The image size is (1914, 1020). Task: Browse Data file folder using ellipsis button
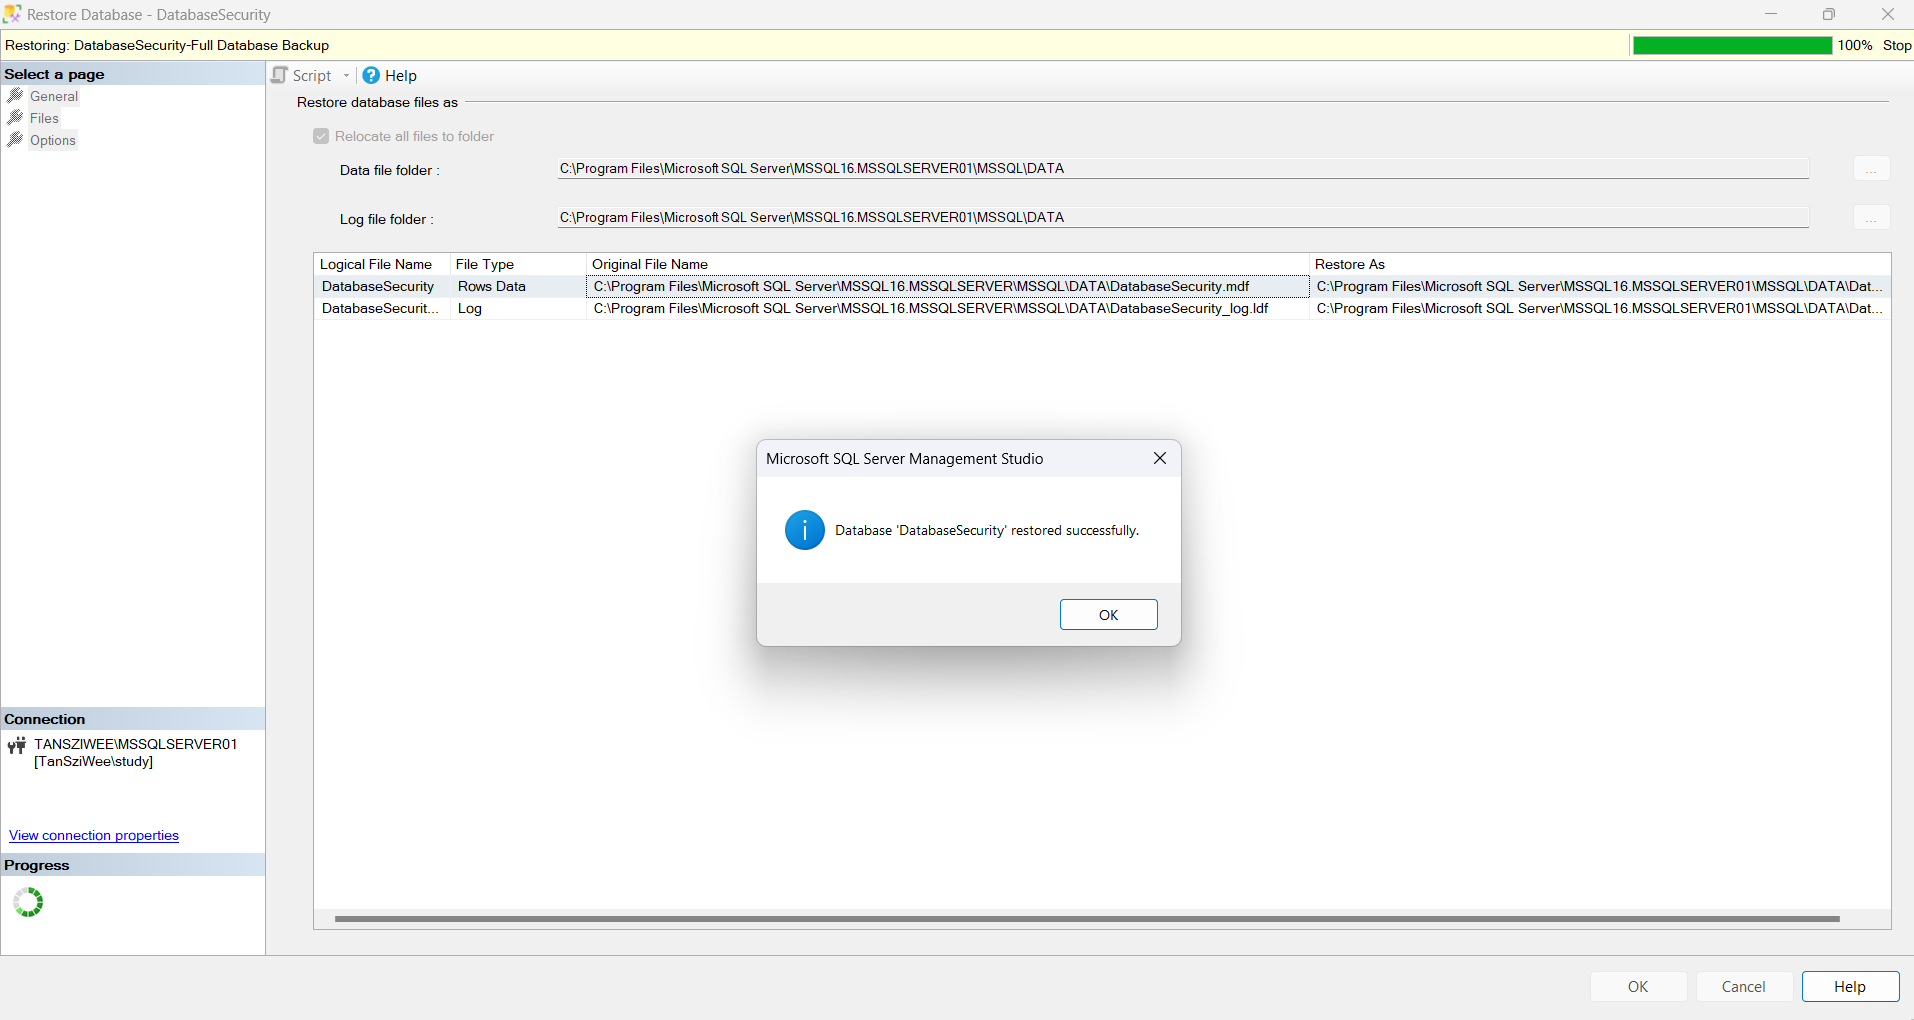click(1871, 168)
